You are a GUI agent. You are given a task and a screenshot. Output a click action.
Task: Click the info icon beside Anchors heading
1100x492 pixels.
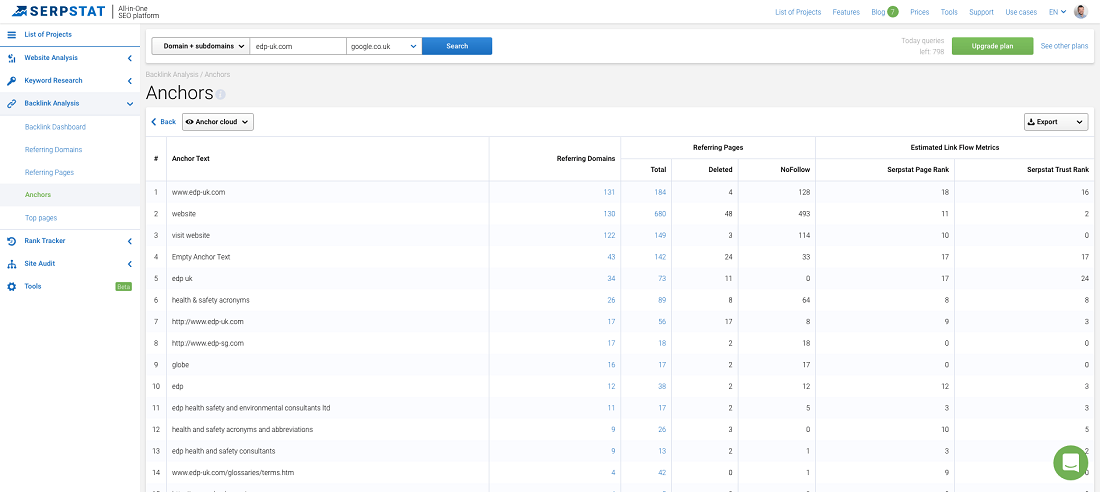pos(220,94)
